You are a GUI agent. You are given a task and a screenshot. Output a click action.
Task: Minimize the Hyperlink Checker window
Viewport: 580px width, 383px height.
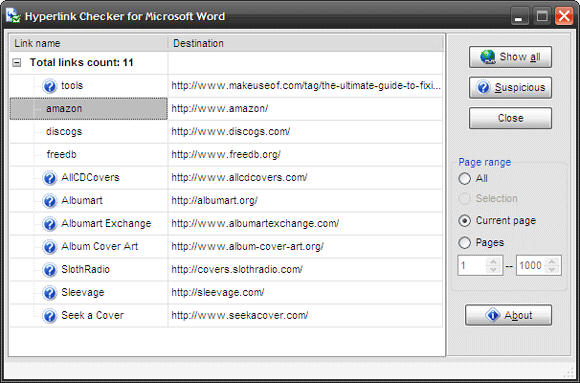pos(519,17)
